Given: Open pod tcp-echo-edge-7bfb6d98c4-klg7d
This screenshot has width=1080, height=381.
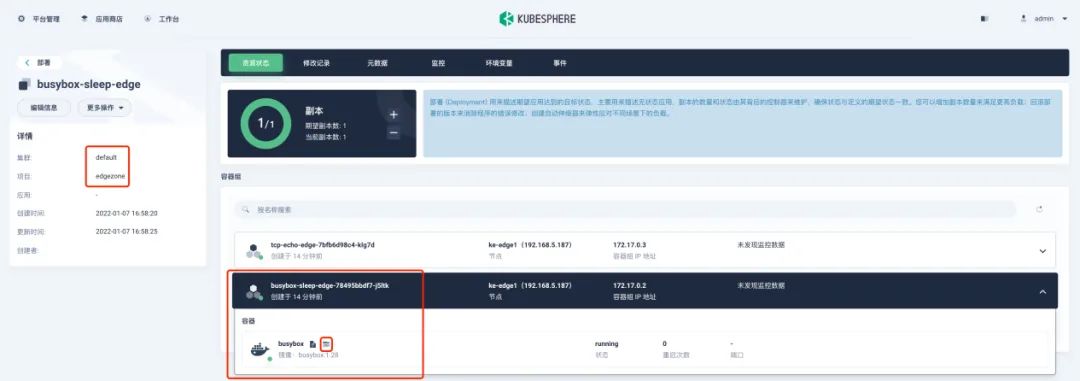Looking at the screenshot, I should point(322,245).
